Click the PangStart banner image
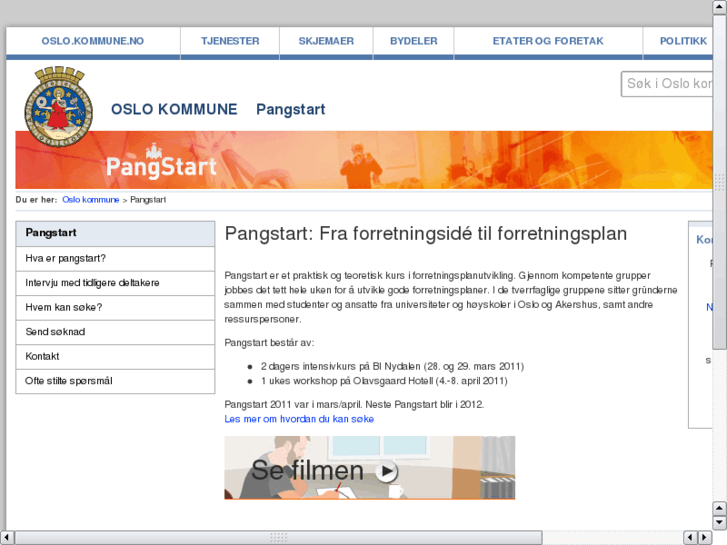 tap(364, 160)
